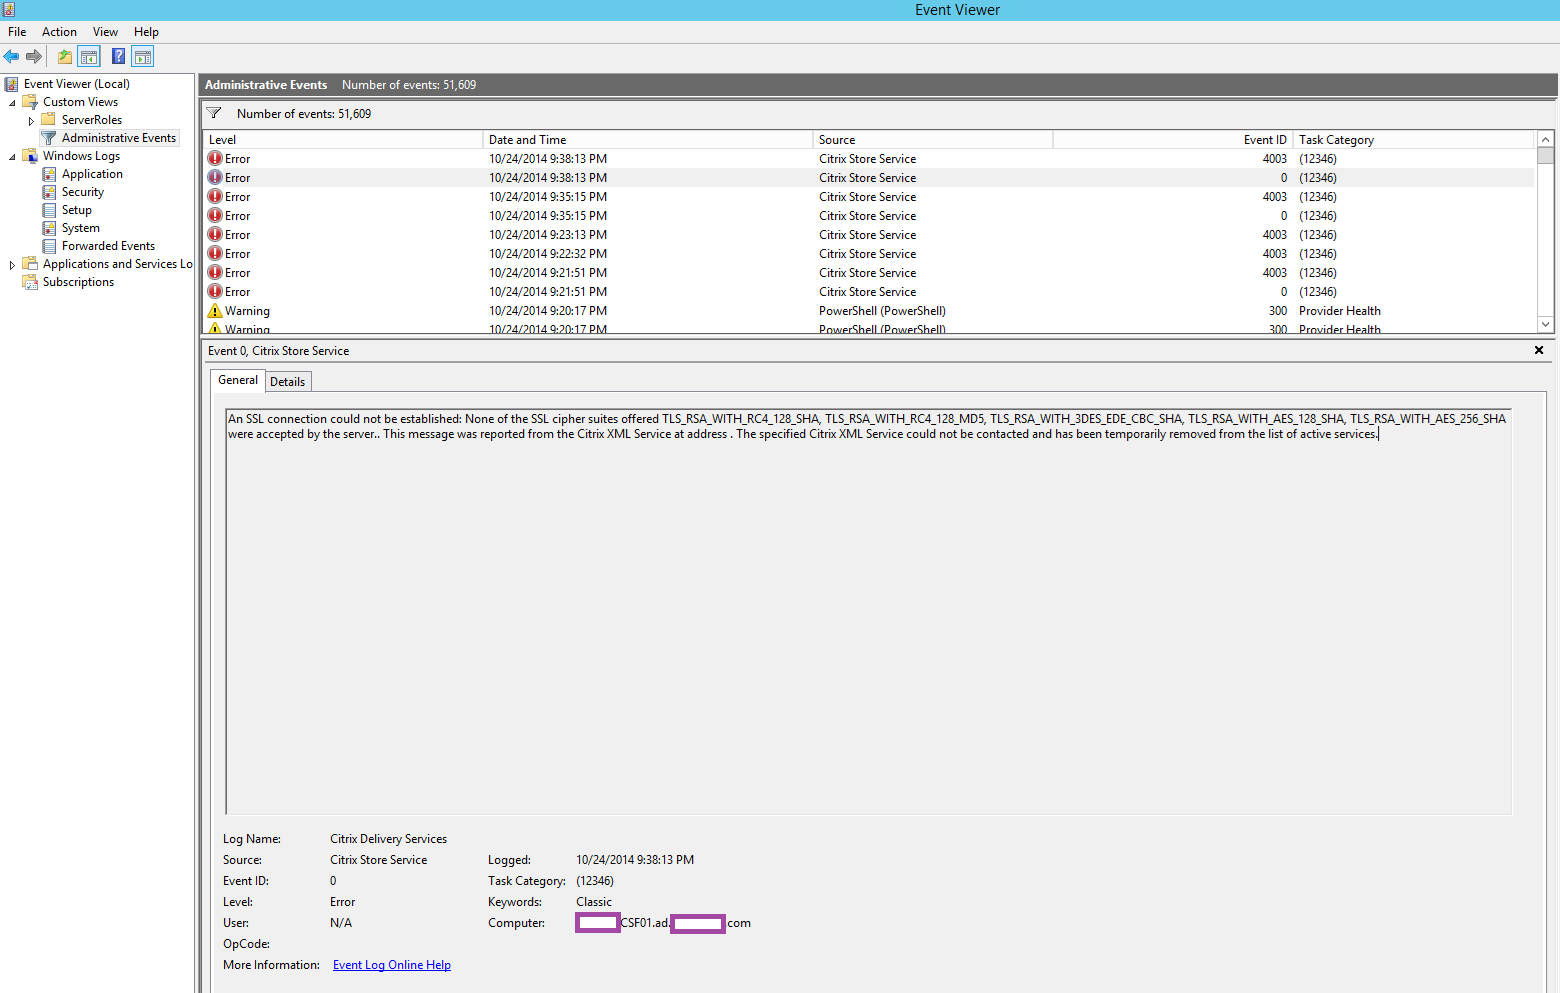Click the Logged value '10/24/2014 9:38:13 PM'
The image size is (1560, 993).
point(635,860)
